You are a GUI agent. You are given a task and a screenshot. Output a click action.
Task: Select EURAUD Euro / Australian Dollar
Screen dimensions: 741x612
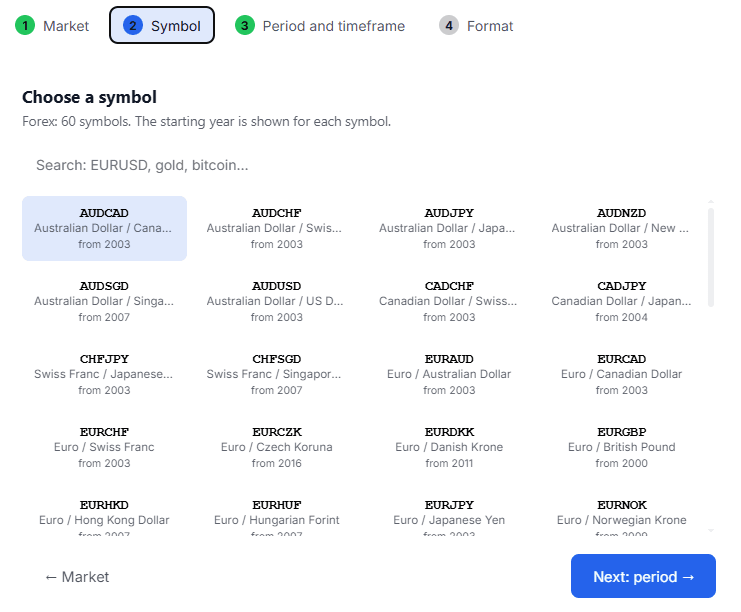tap(449, 374)
